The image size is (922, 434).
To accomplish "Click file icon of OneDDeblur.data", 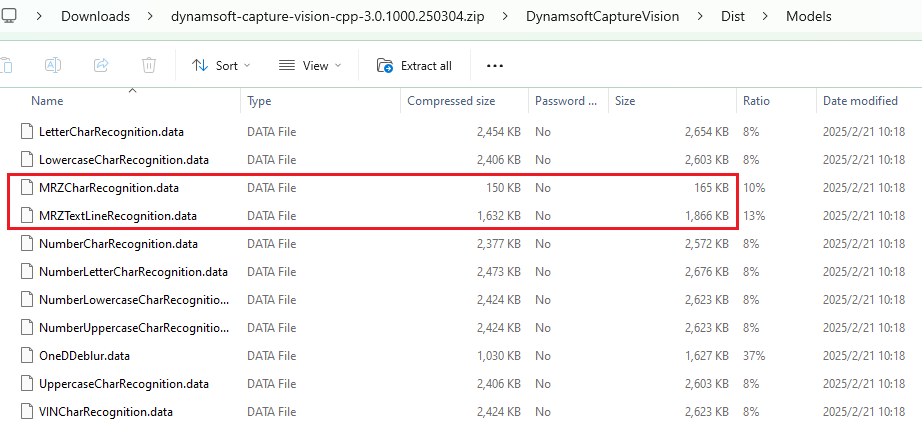I will tap(26, 356).
